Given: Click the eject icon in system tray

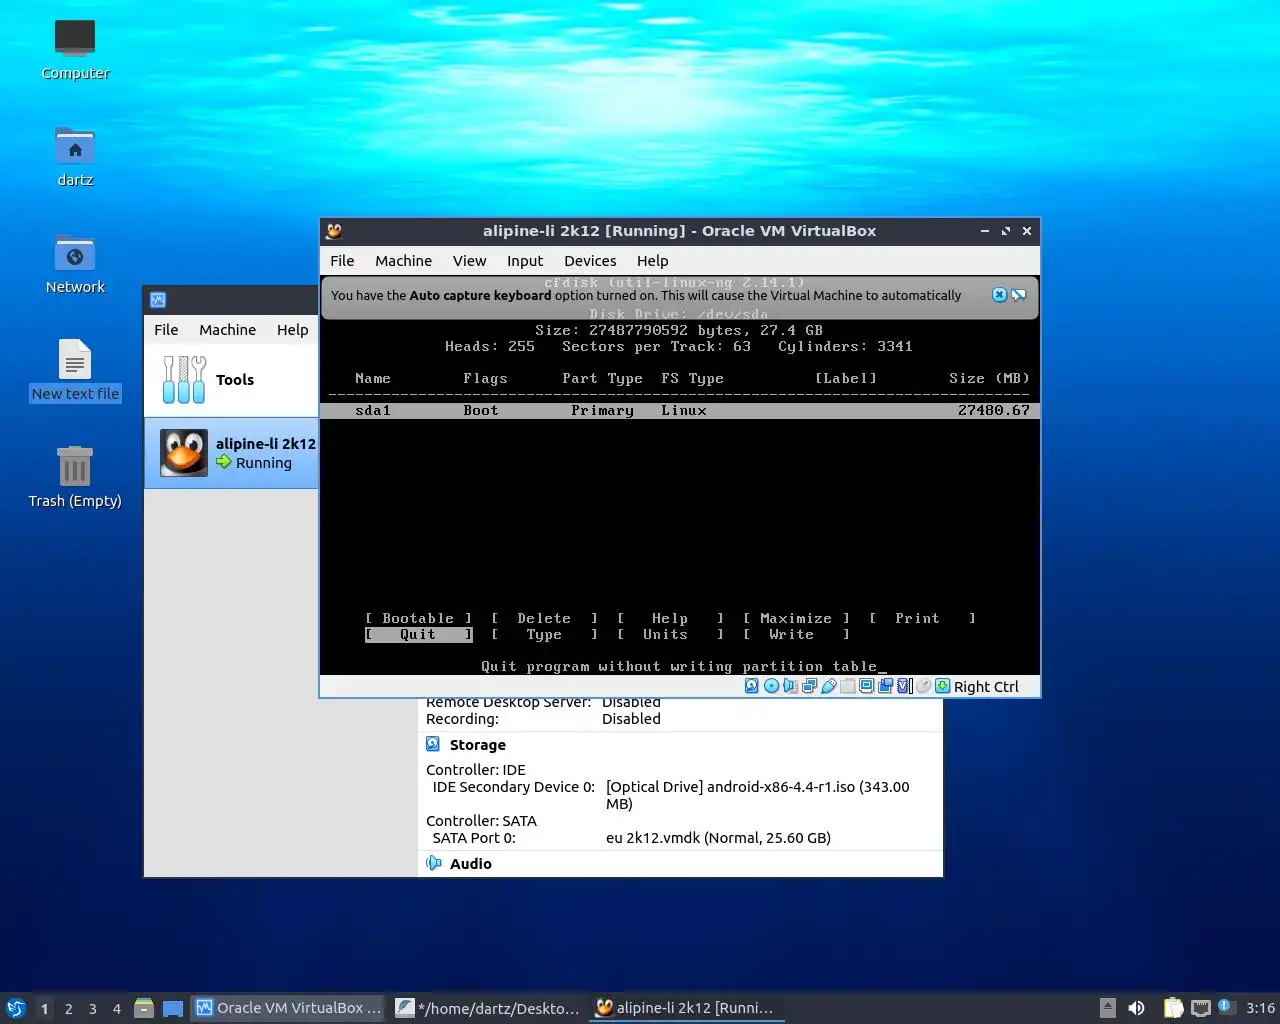Looking at the screenshot, I should pos(1107,1008).
